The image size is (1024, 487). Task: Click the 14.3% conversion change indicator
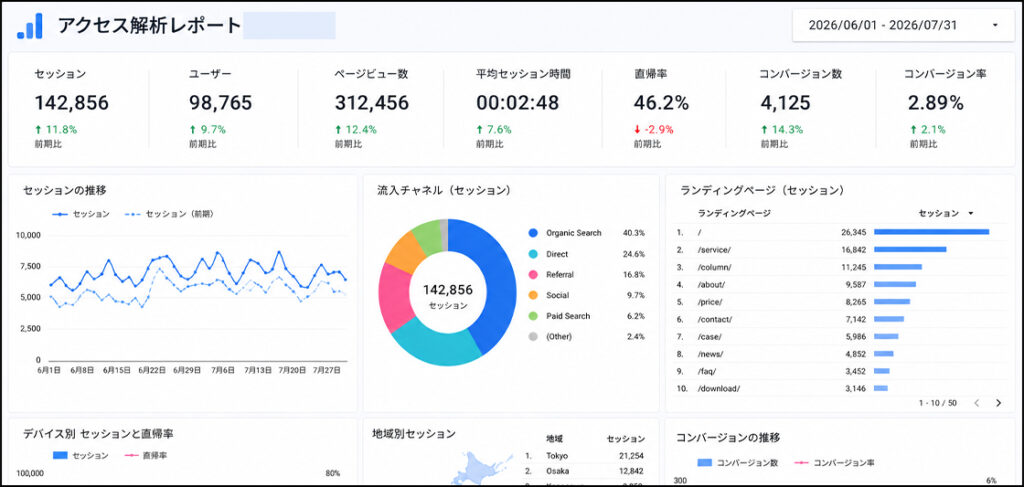click(x=781, y=129)
